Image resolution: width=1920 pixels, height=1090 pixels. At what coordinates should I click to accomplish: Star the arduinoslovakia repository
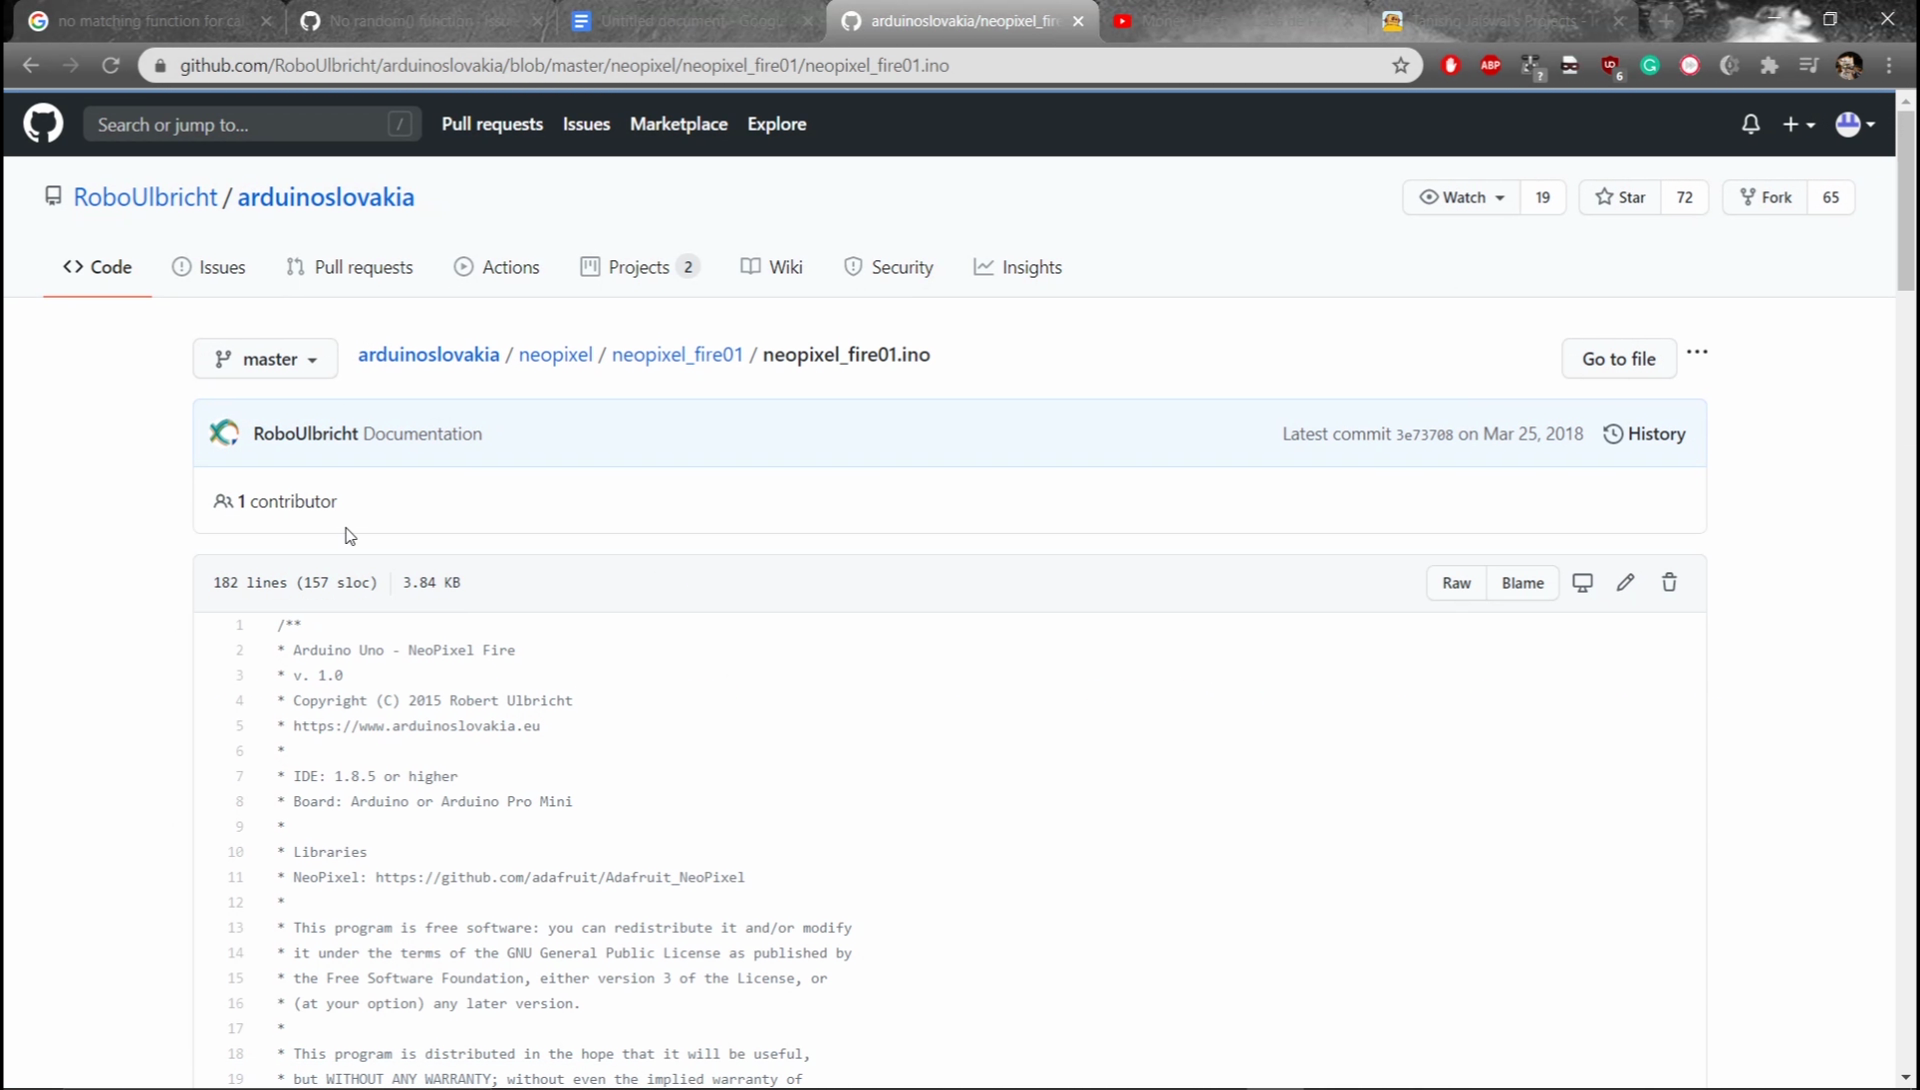[x=1620, y=197]
